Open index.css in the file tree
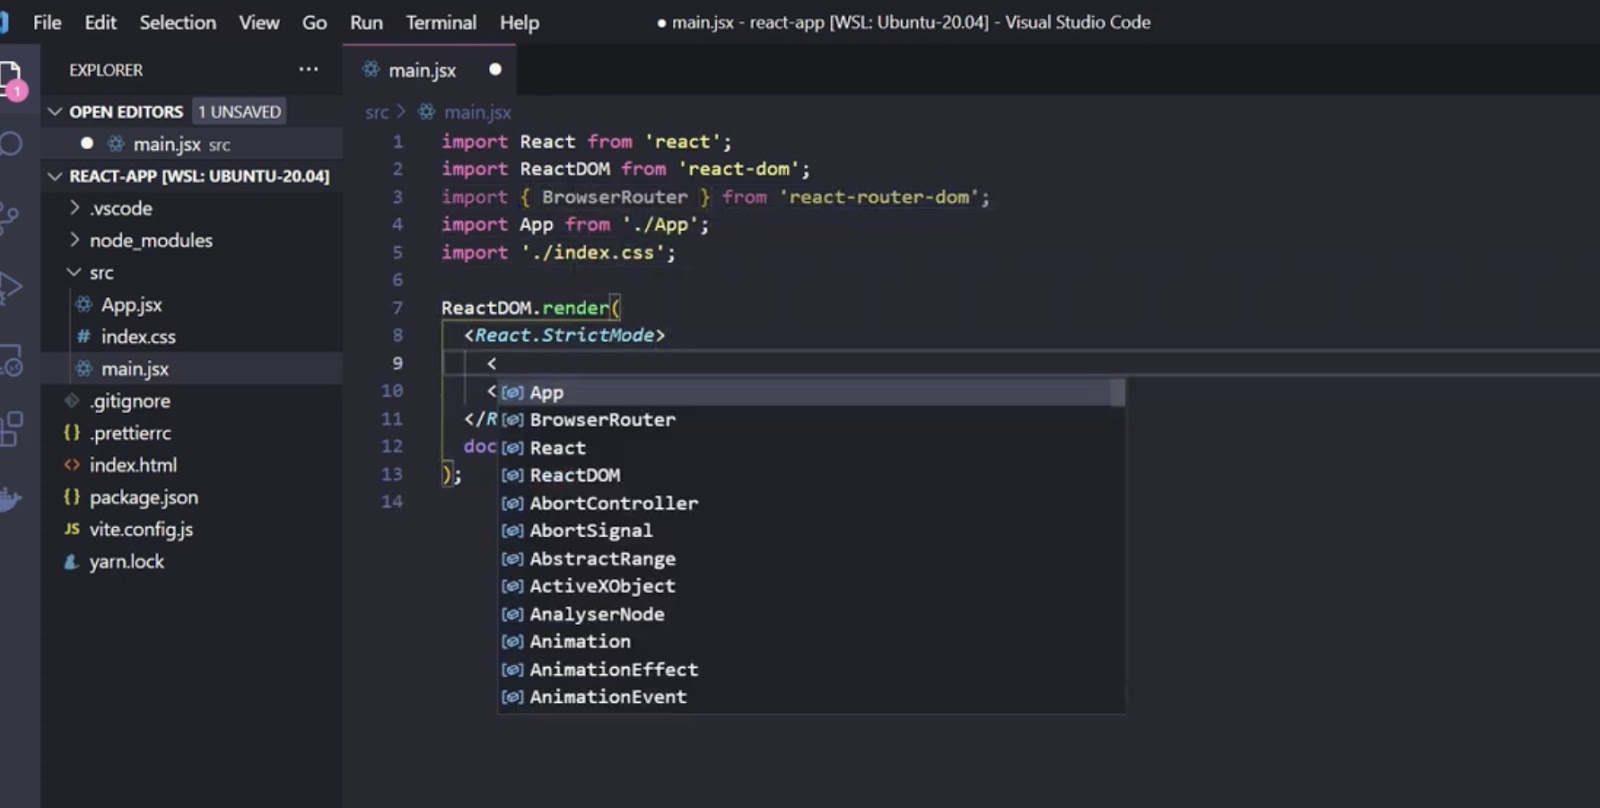Image resolution: width=1600 pixels, height=808 pixels. point(138,336)
